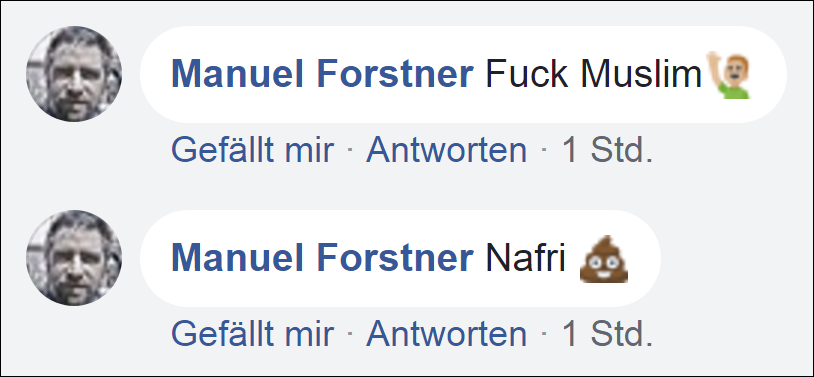Click the first word after the name in the top comment
This screenshot has width=814, height=377.
527,75
